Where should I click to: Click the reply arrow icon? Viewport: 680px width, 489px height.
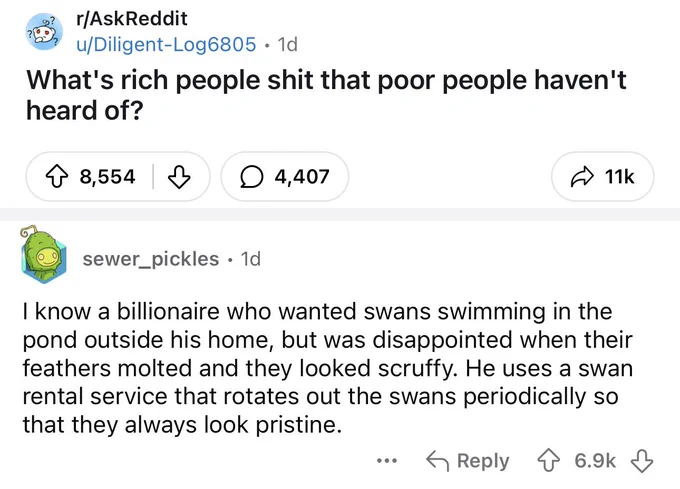437,460
